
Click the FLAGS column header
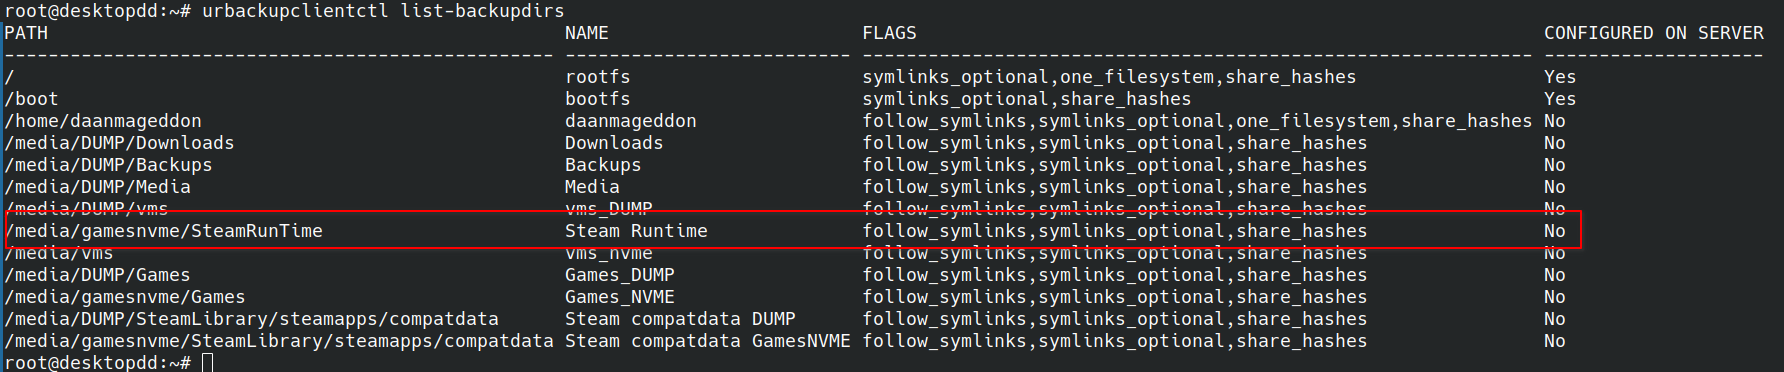890,33
